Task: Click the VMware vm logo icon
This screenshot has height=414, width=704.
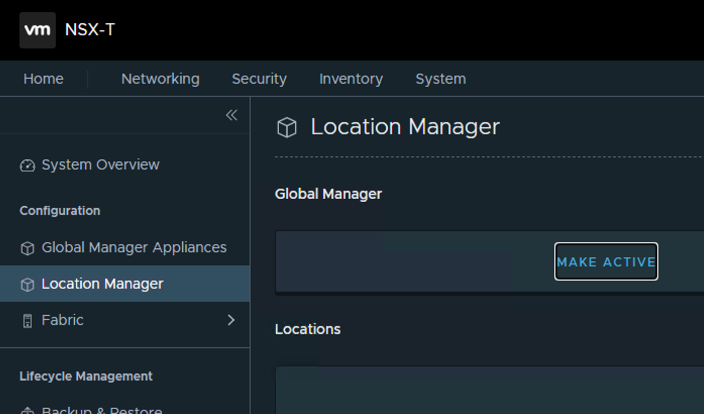Action: [x=38, y=30]
